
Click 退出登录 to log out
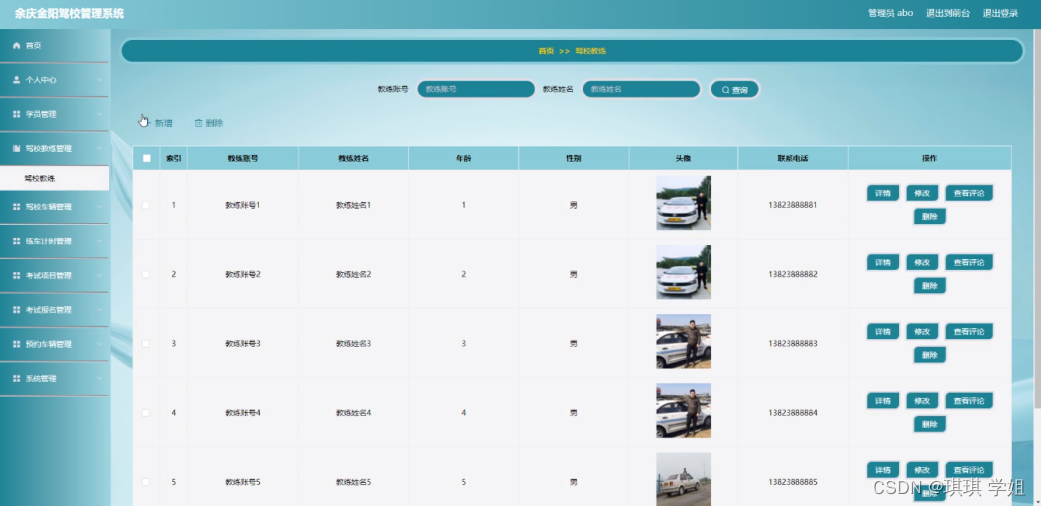coord(1000,13)
